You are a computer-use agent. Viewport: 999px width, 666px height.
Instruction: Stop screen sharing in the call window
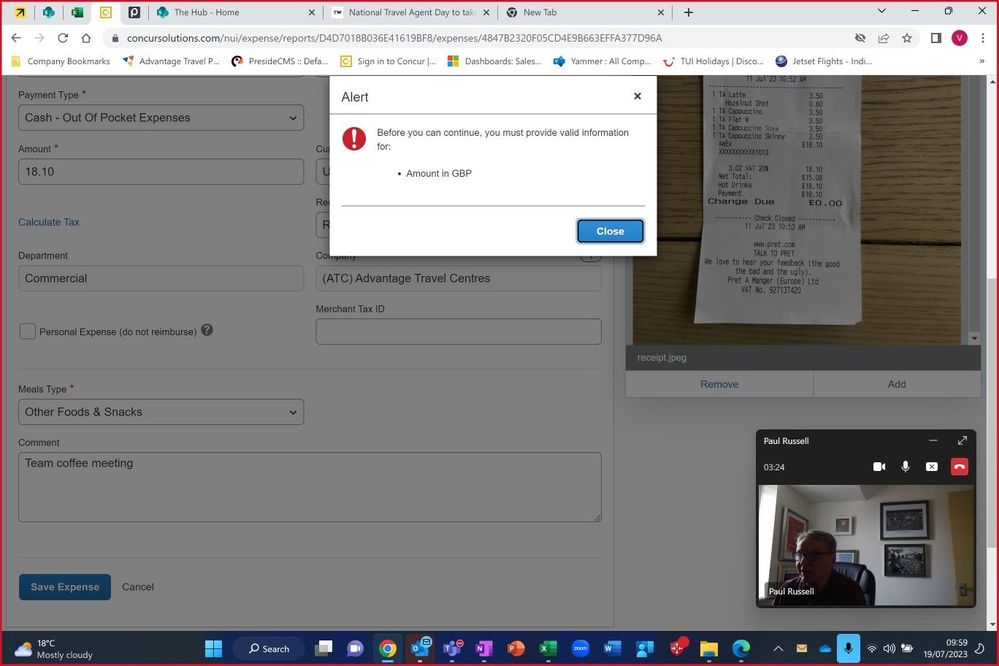931,467
